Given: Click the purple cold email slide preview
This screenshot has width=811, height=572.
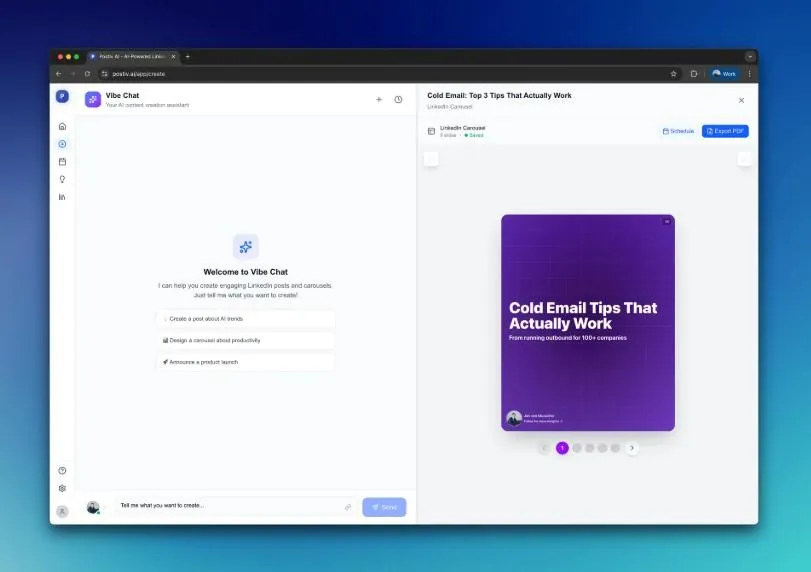Looking at the screenshot, I should (588, 323).
